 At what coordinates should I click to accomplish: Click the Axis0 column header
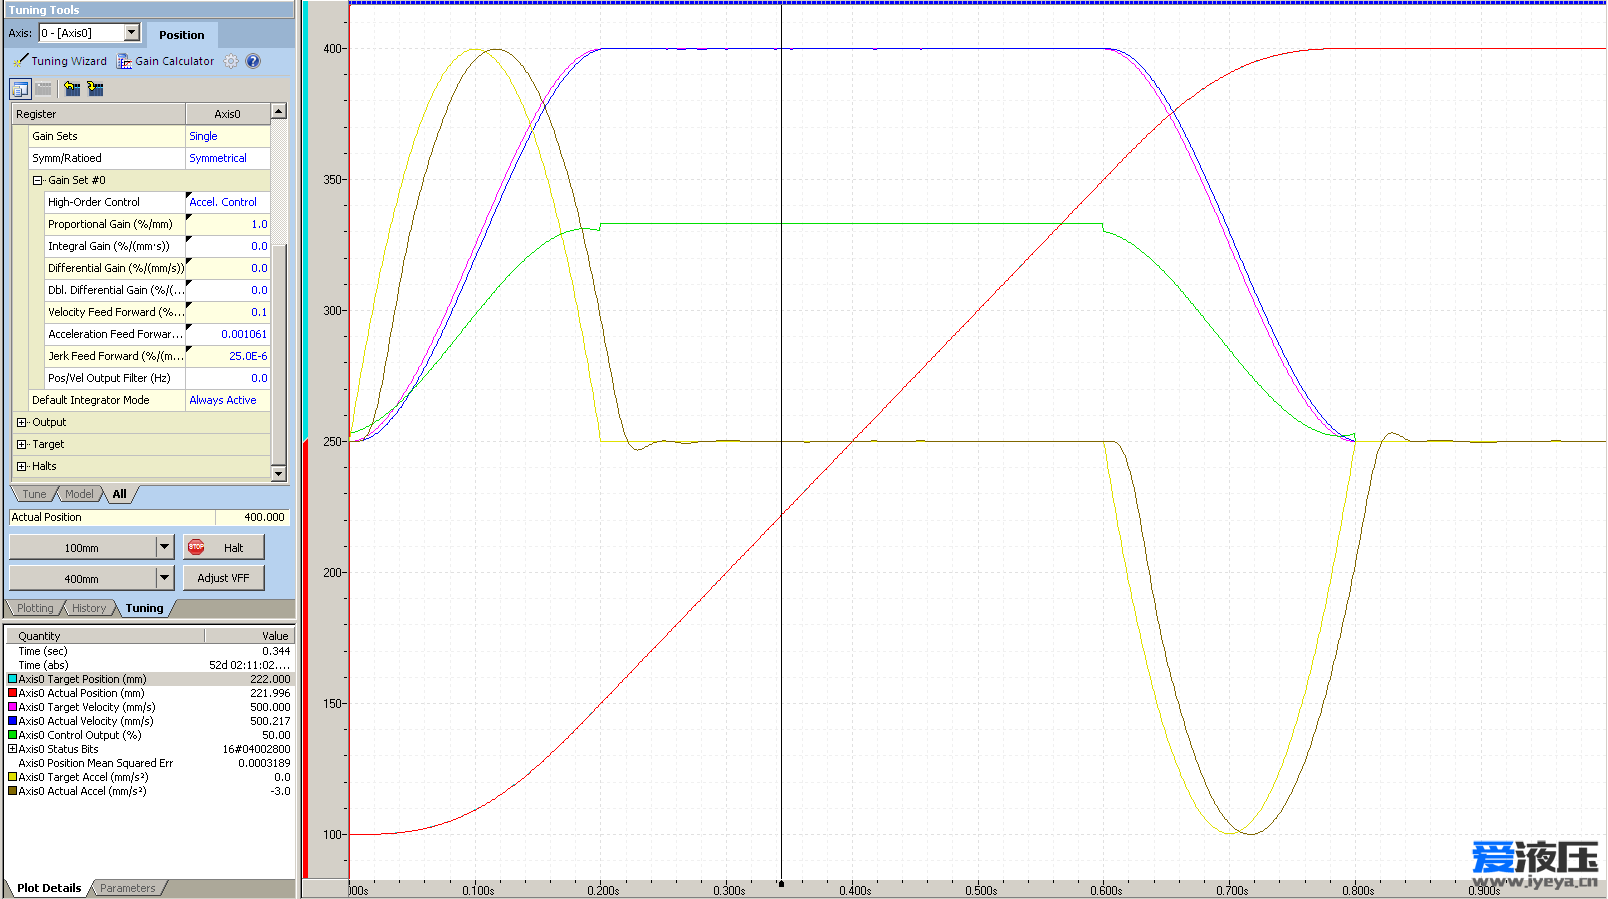[228, 114]
